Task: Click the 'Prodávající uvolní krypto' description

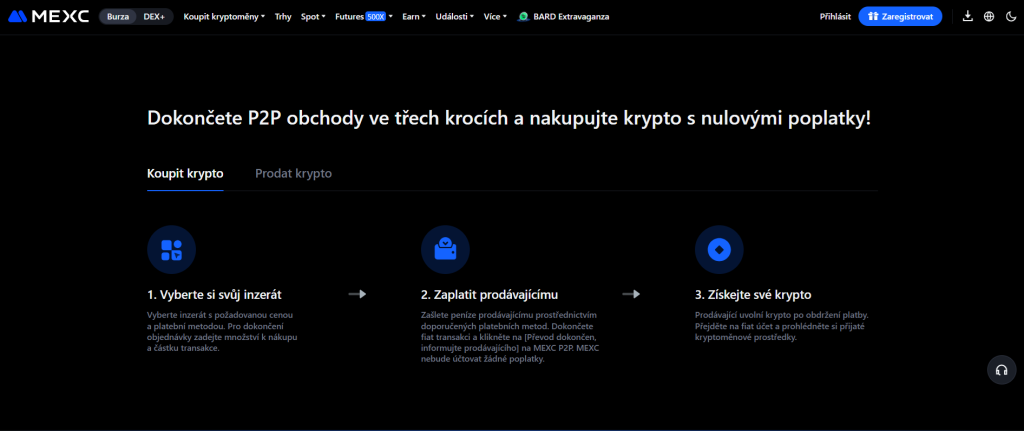Action: point(782,326)
